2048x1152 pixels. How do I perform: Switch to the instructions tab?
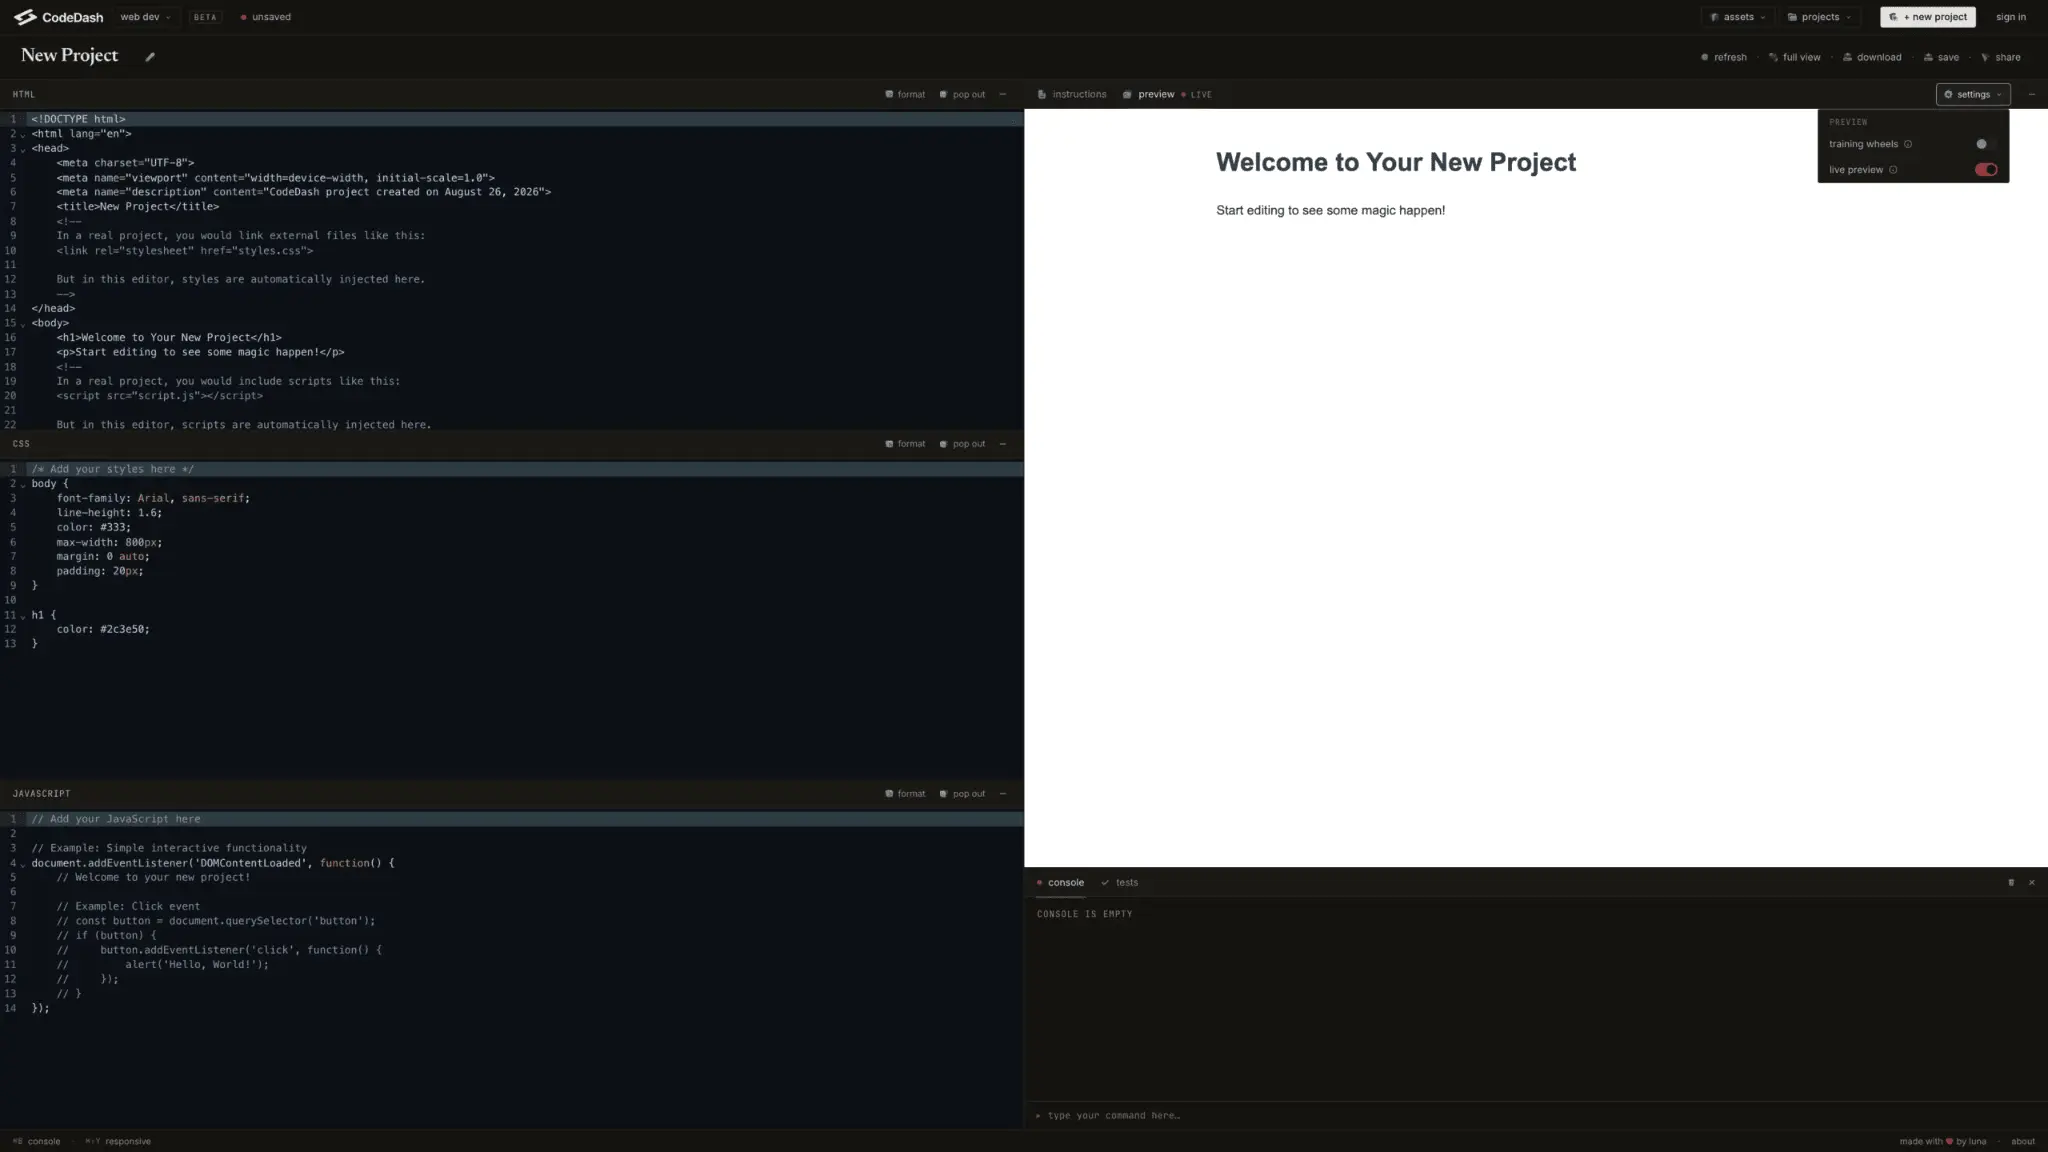tap(1072, 95)
